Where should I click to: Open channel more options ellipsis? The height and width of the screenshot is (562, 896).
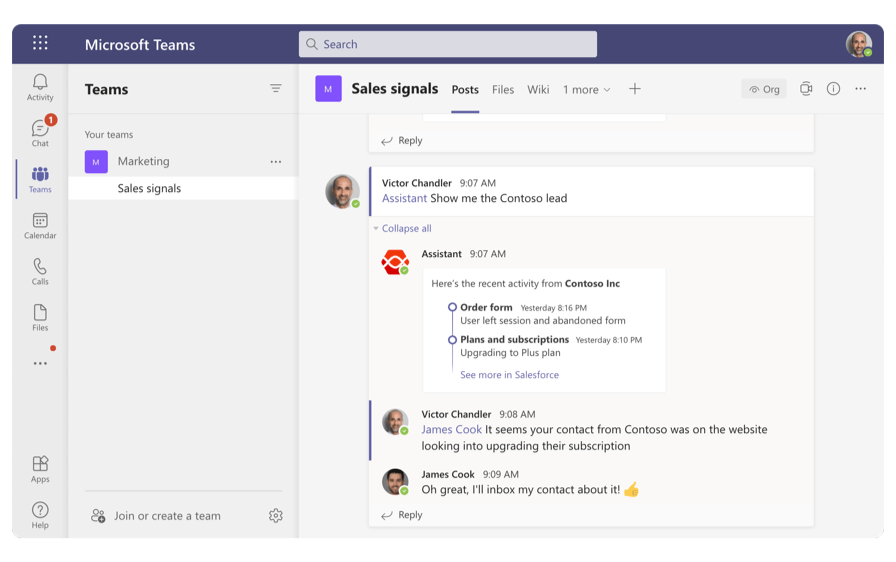(x=861, y=89)
